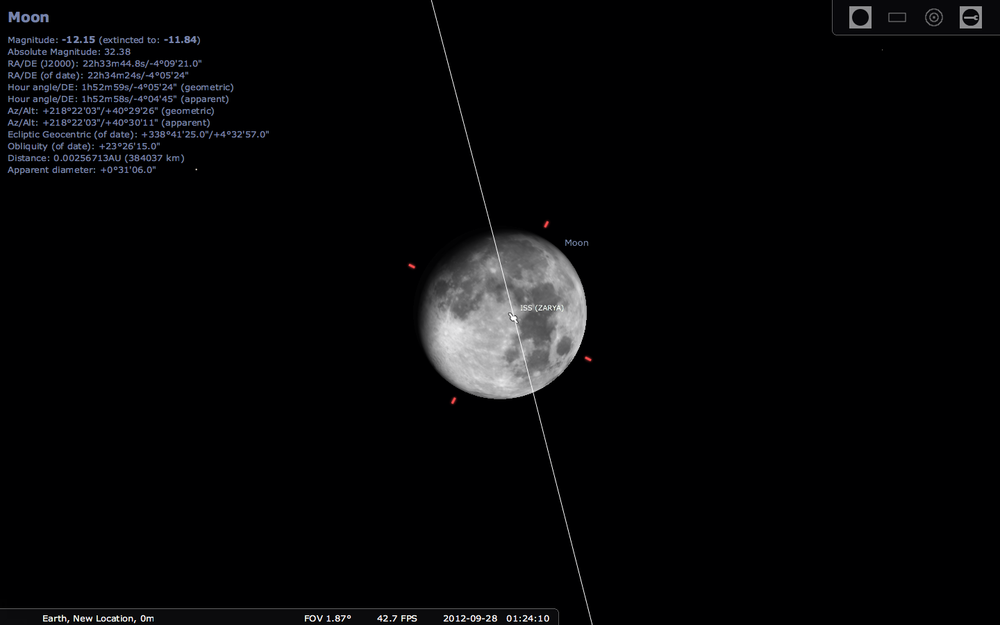Select the red satellite marker above the Moon
This screenshot has width=1000, height=625.
click(547, 222)
